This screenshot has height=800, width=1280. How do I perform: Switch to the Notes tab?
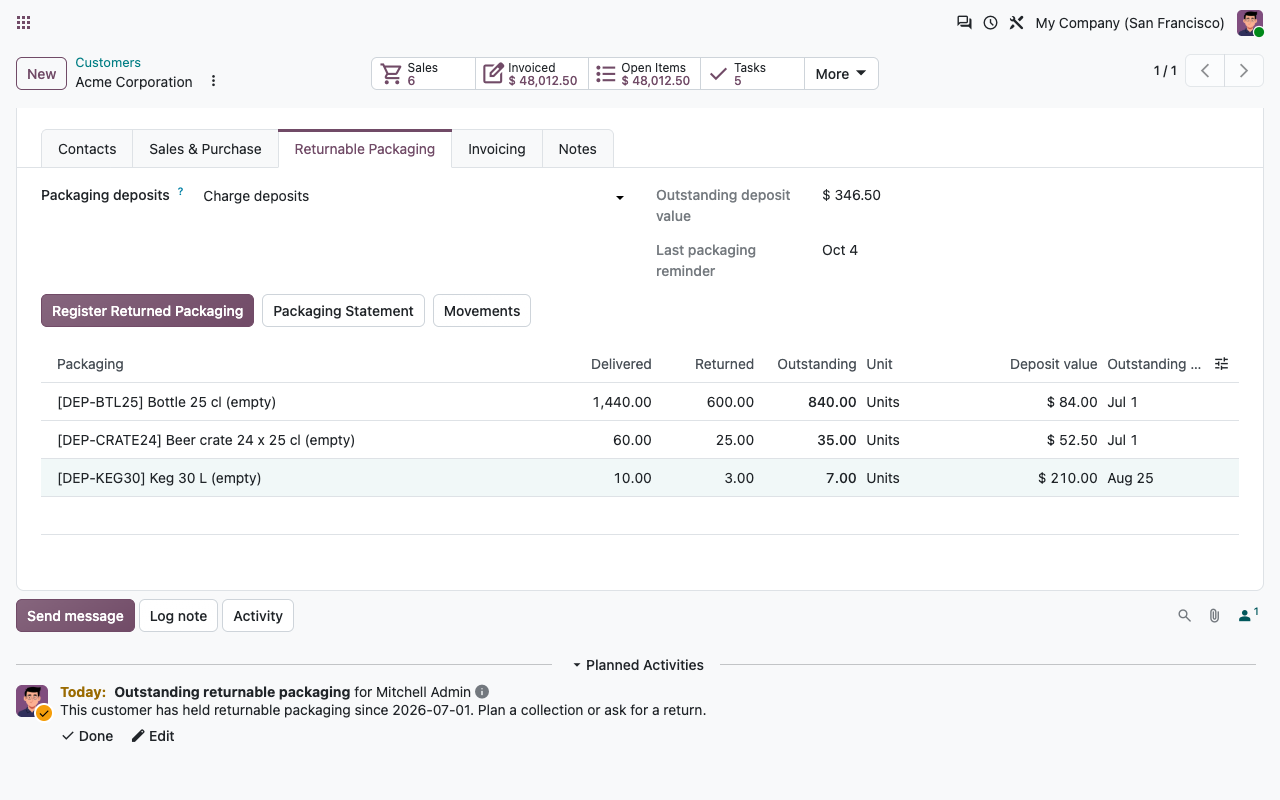pos(577,149)
